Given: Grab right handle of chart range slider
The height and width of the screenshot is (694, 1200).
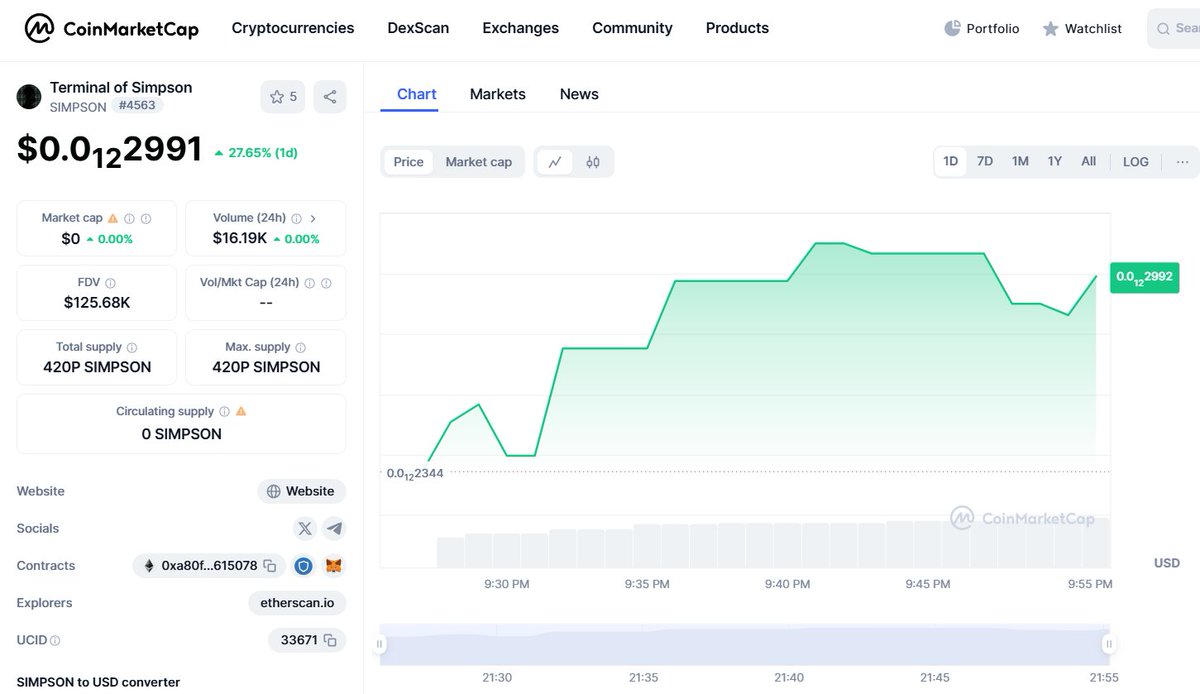Looking at the screenshot, I should tap(1108, 644).
